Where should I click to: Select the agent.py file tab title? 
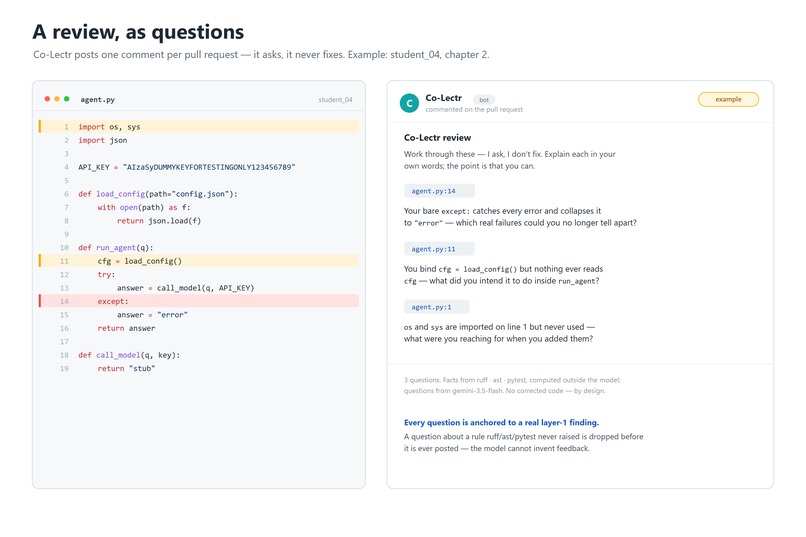[98, 100]
